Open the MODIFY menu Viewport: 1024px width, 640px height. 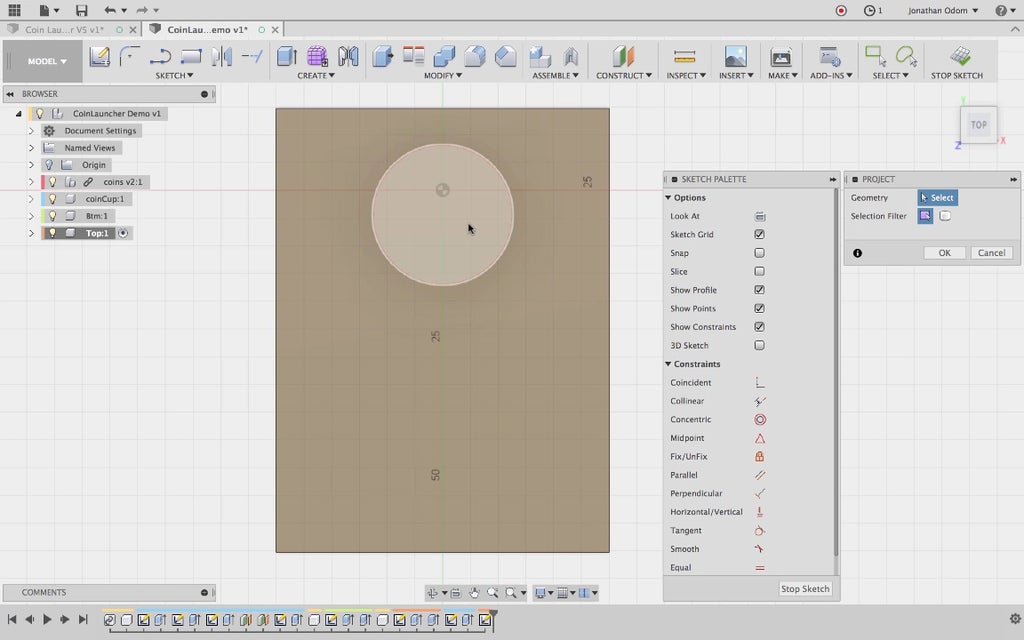(441, 76)
